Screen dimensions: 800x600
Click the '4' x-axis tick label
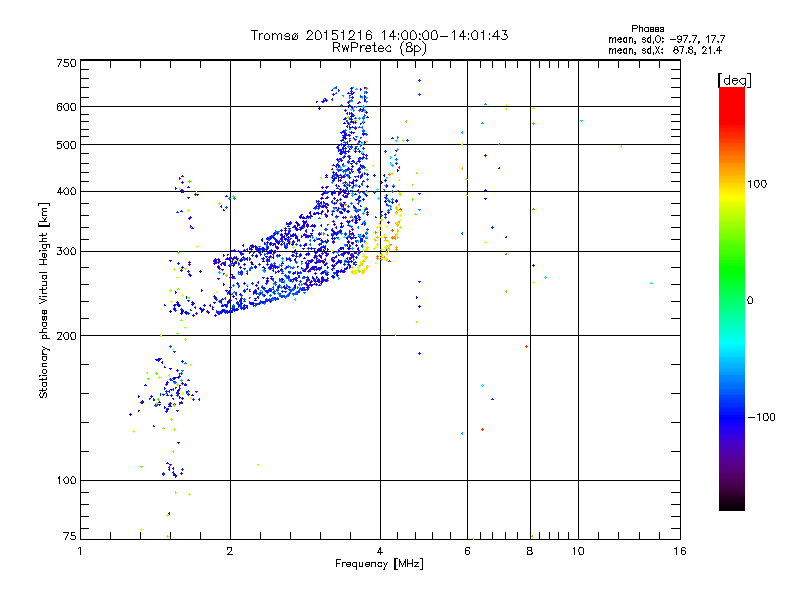tap(380, 551)
